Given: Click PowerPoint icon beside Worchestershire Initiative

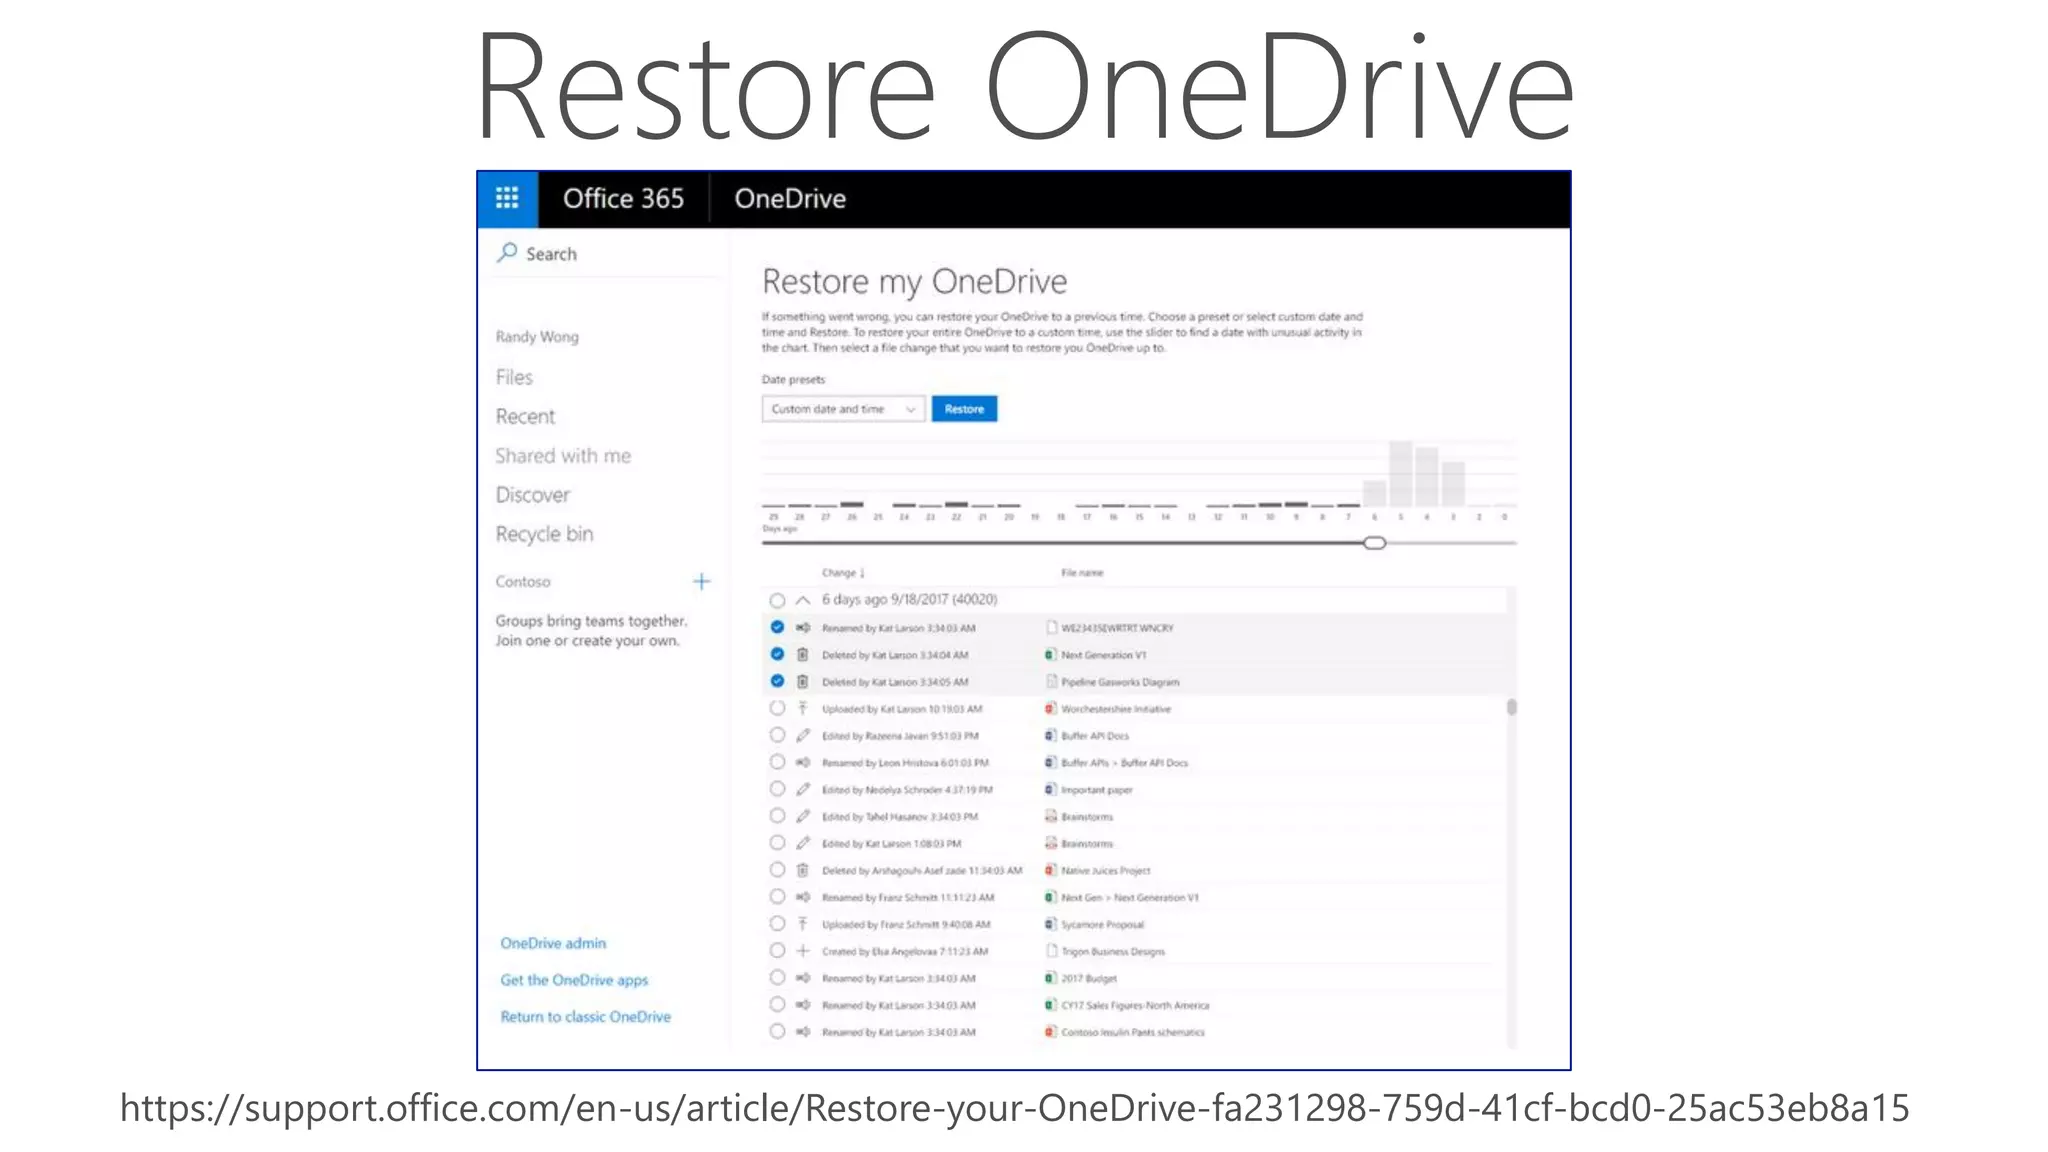Looking at the screenshot, I should [1051, 709].
